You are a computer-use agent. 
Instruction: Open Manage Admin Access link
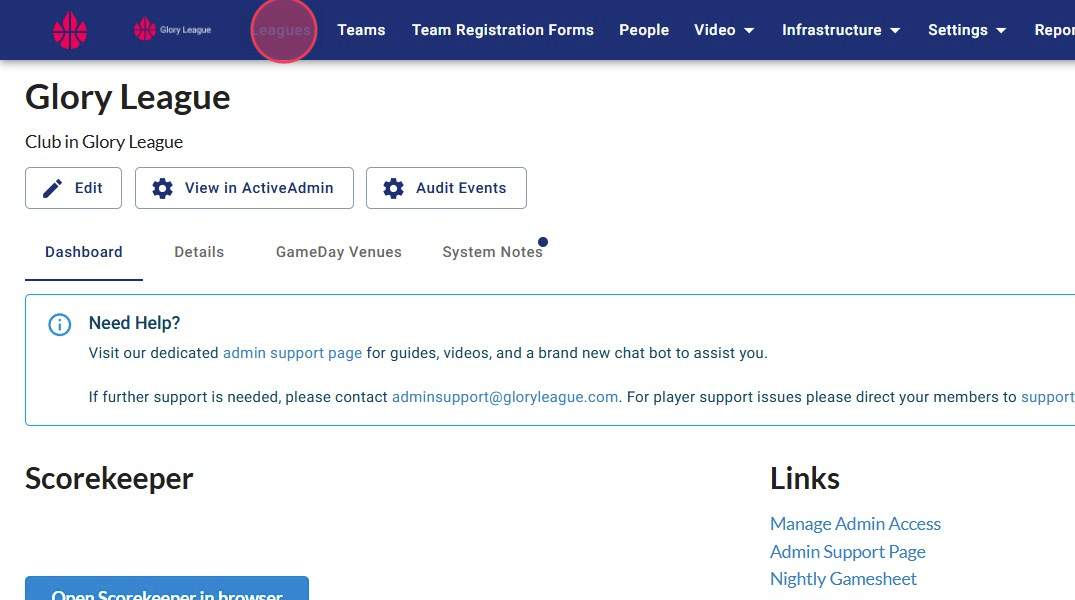point(855,524)
